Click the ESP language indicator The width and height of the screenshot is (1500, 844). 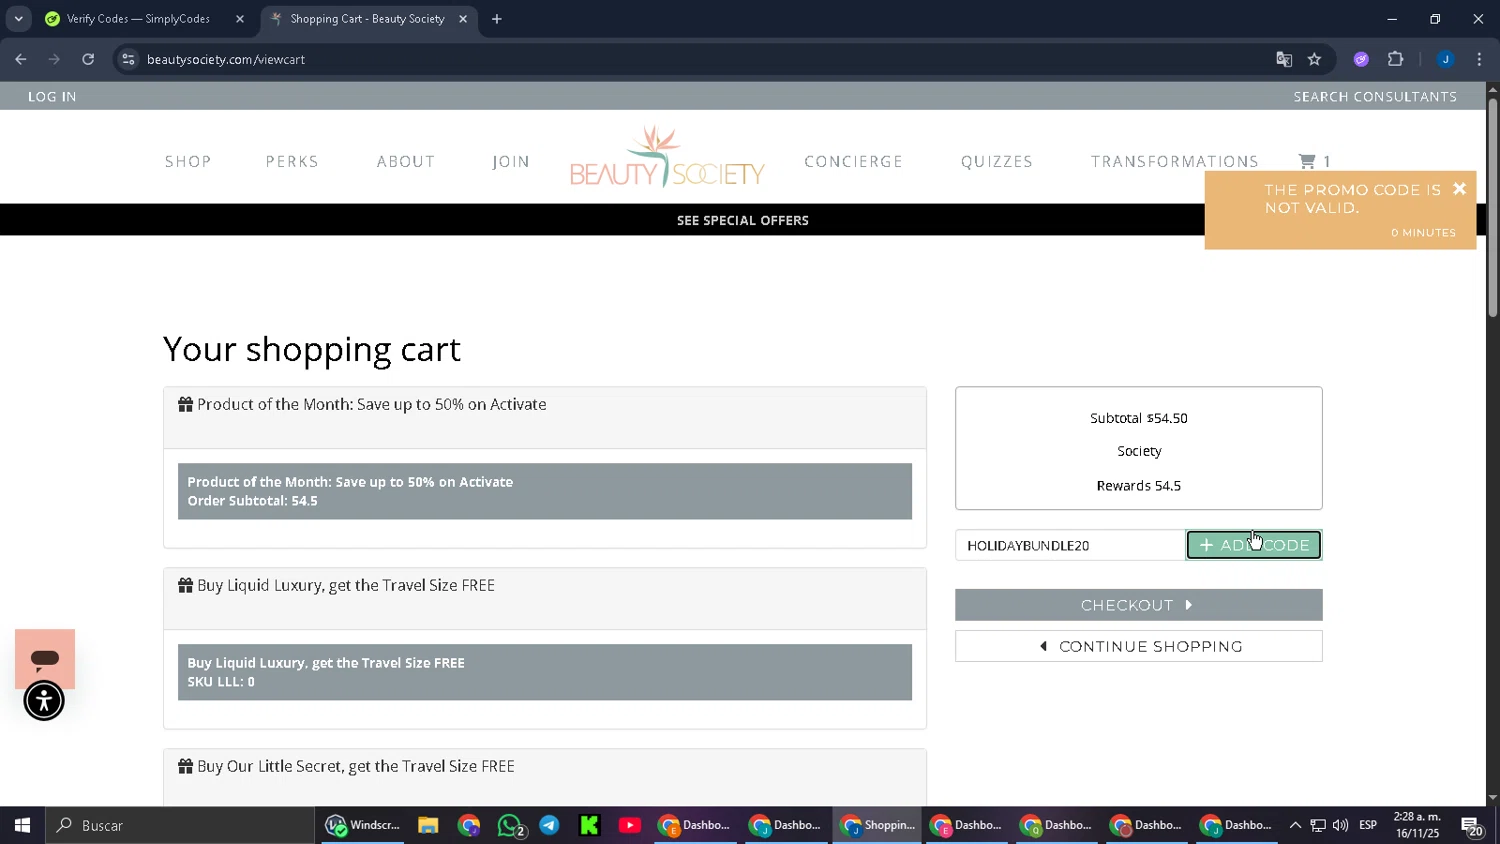click(x=1368, y=825)
